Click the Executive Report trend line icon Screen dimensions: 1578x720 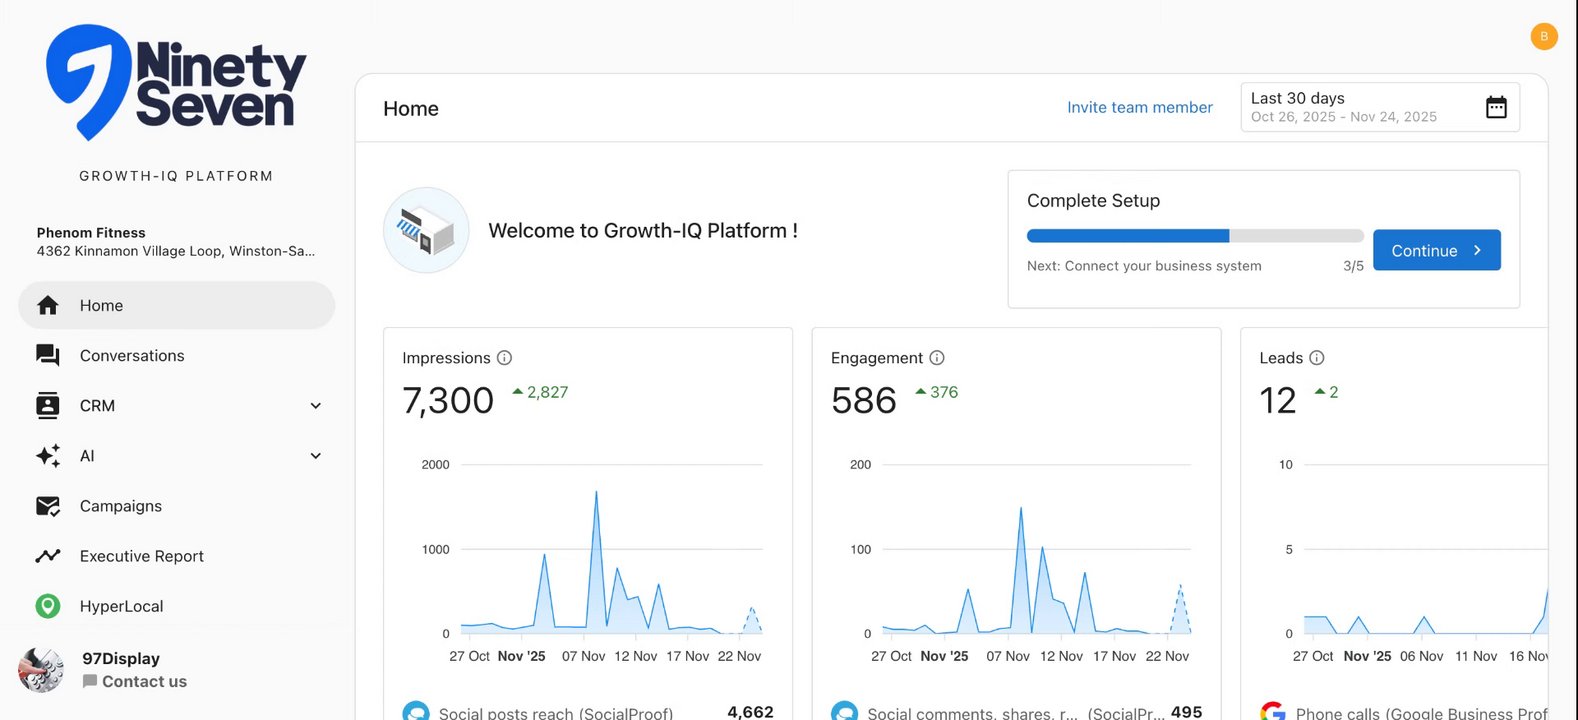coord(47,556)
